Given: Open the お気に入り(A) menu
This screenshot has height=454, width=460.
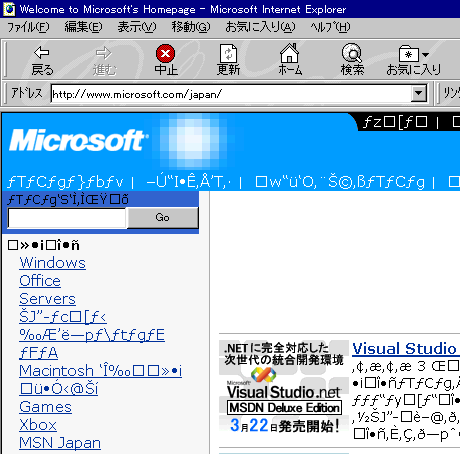Looking at the screenshot, I should point(260,27).
